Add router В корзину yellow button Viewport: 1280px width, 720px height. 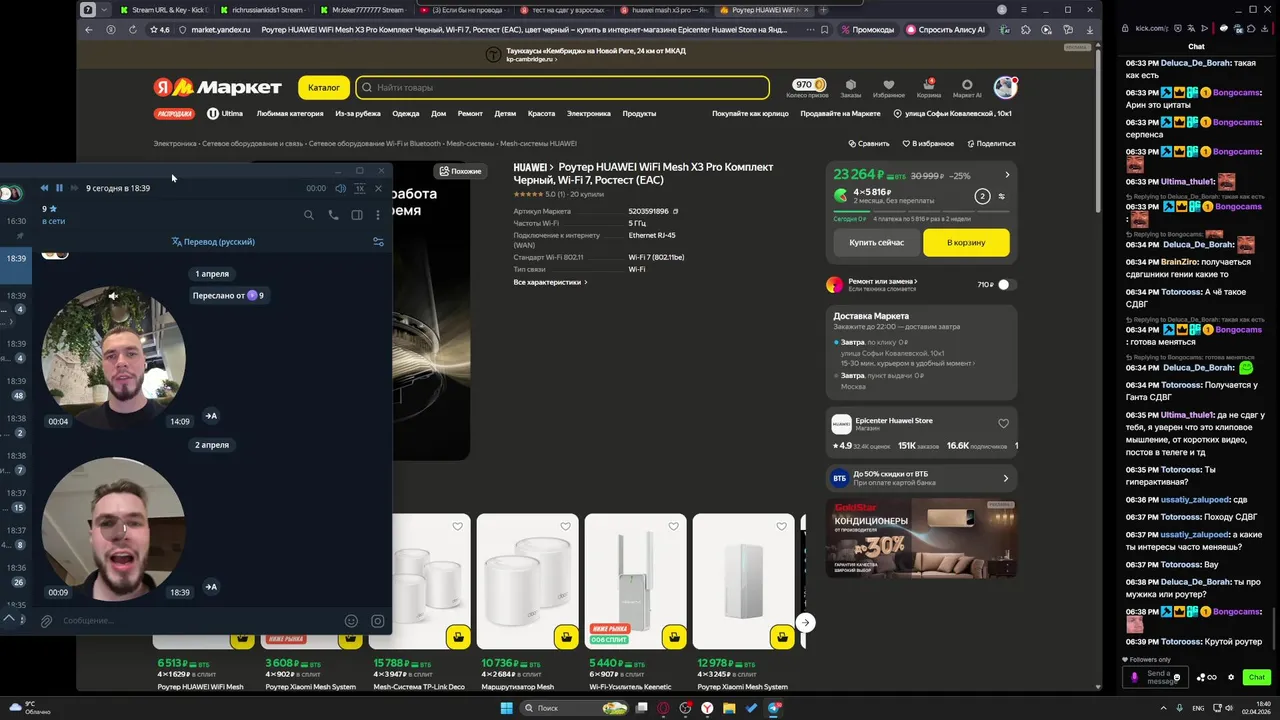[966, 243]
